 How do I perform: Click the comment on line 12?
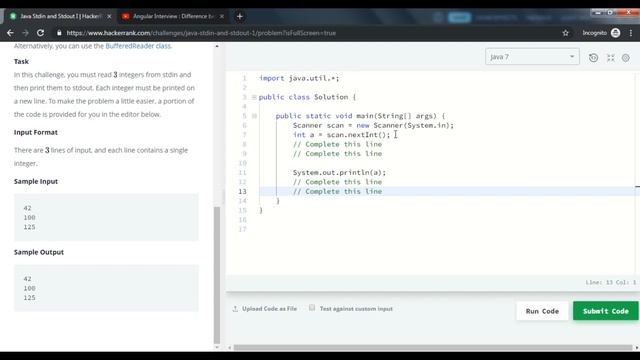click(337, 182)
